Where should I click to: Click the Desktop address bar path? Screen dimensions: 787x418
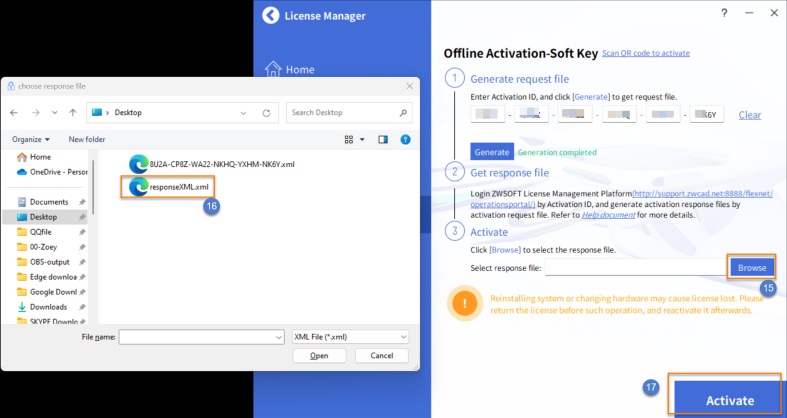pyautogui.click(x=128, y=112)
